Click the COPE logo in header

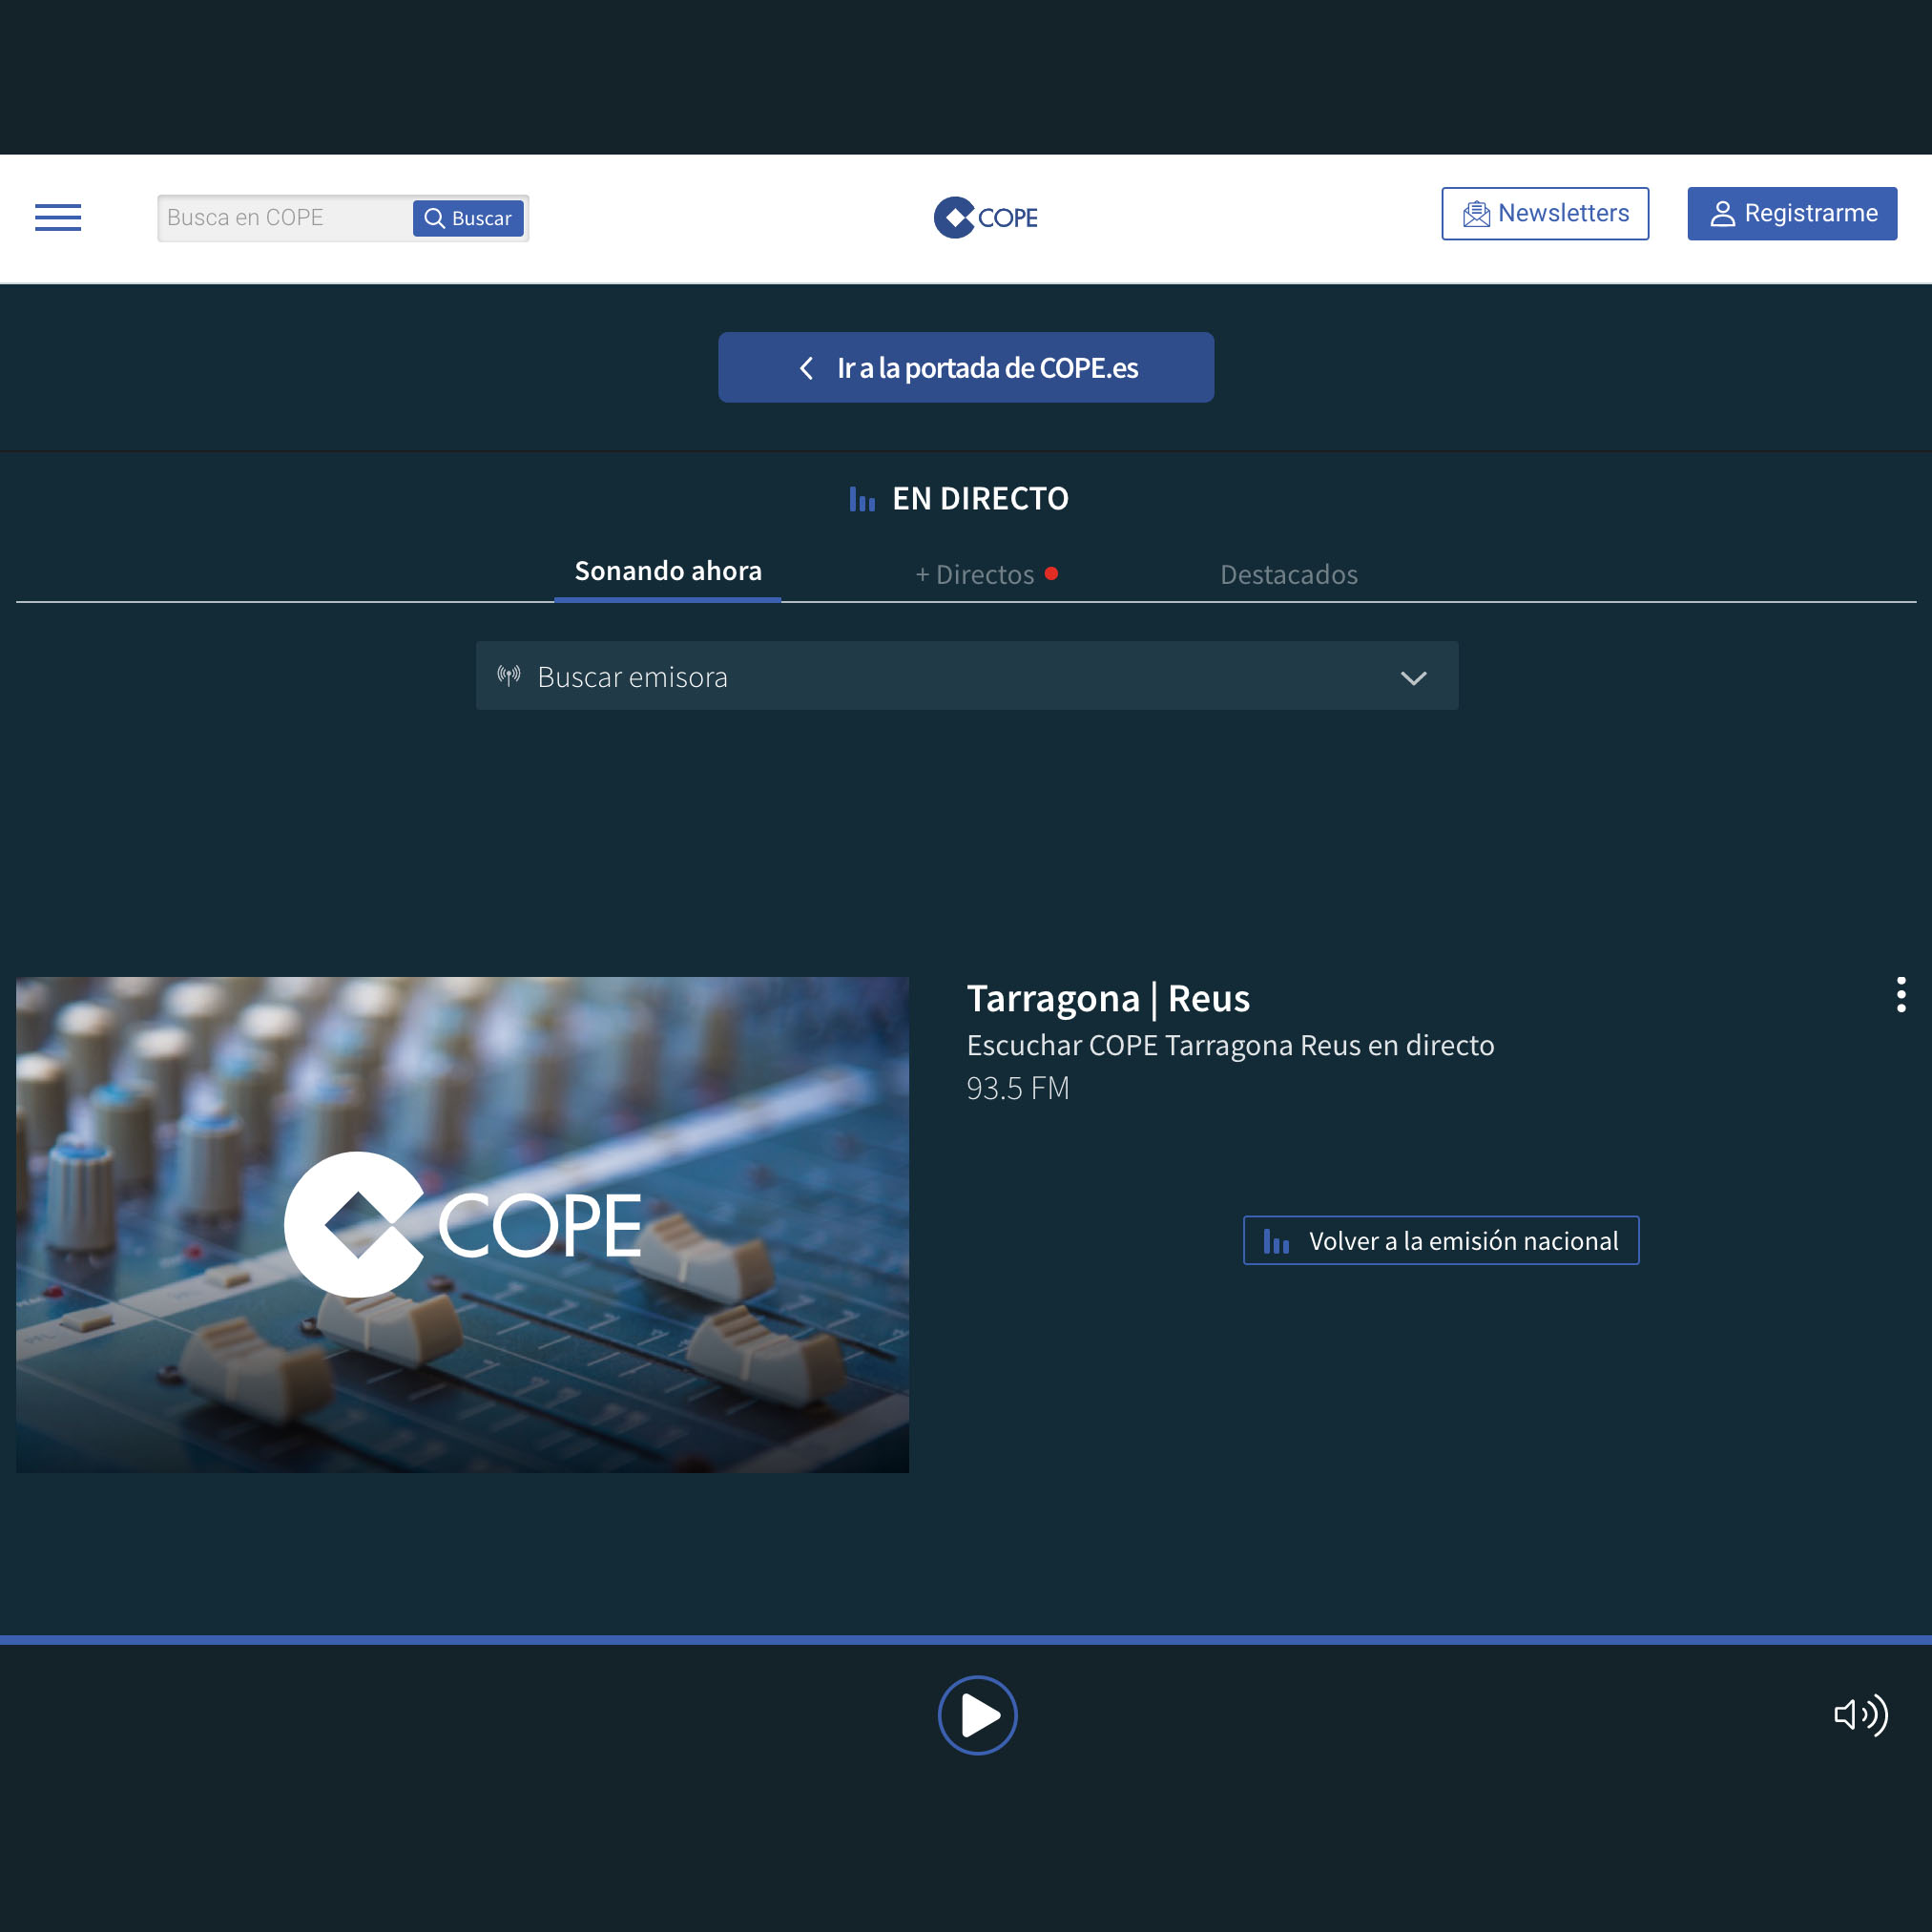pyautogui.click(x=985, y=217)
